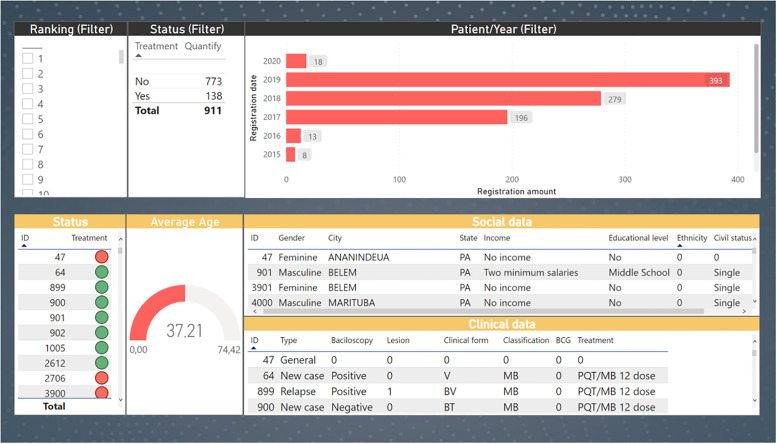Image resolution: width=777 pixels, height=444 pixels.
Task: Click the scroll up arrow in Status table
Action: [121, 240]
